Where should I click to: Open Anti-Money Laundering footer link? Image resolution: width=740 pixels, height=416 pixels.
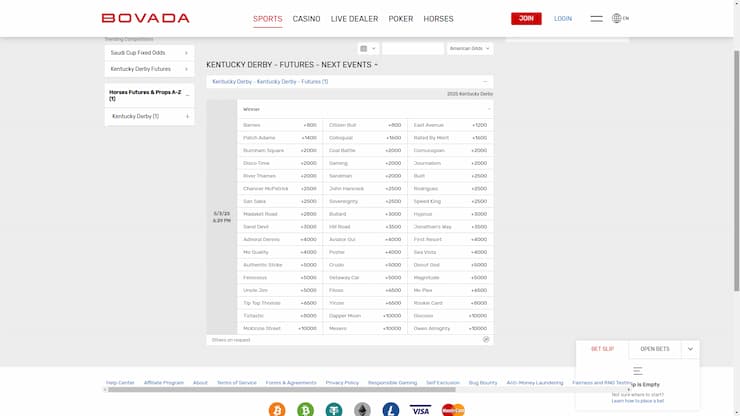[x=535, y=382]
